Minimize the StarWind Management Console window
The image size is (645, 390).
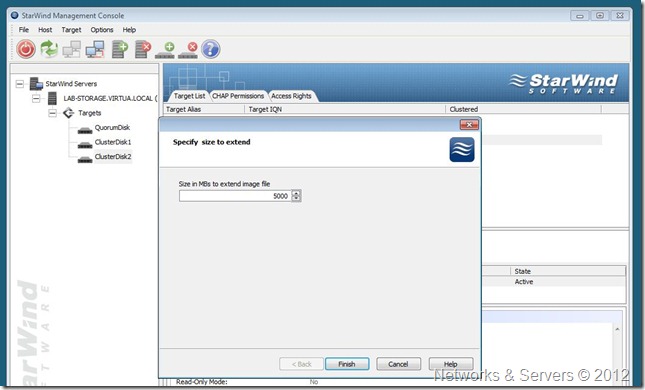(x=580, y=16)
